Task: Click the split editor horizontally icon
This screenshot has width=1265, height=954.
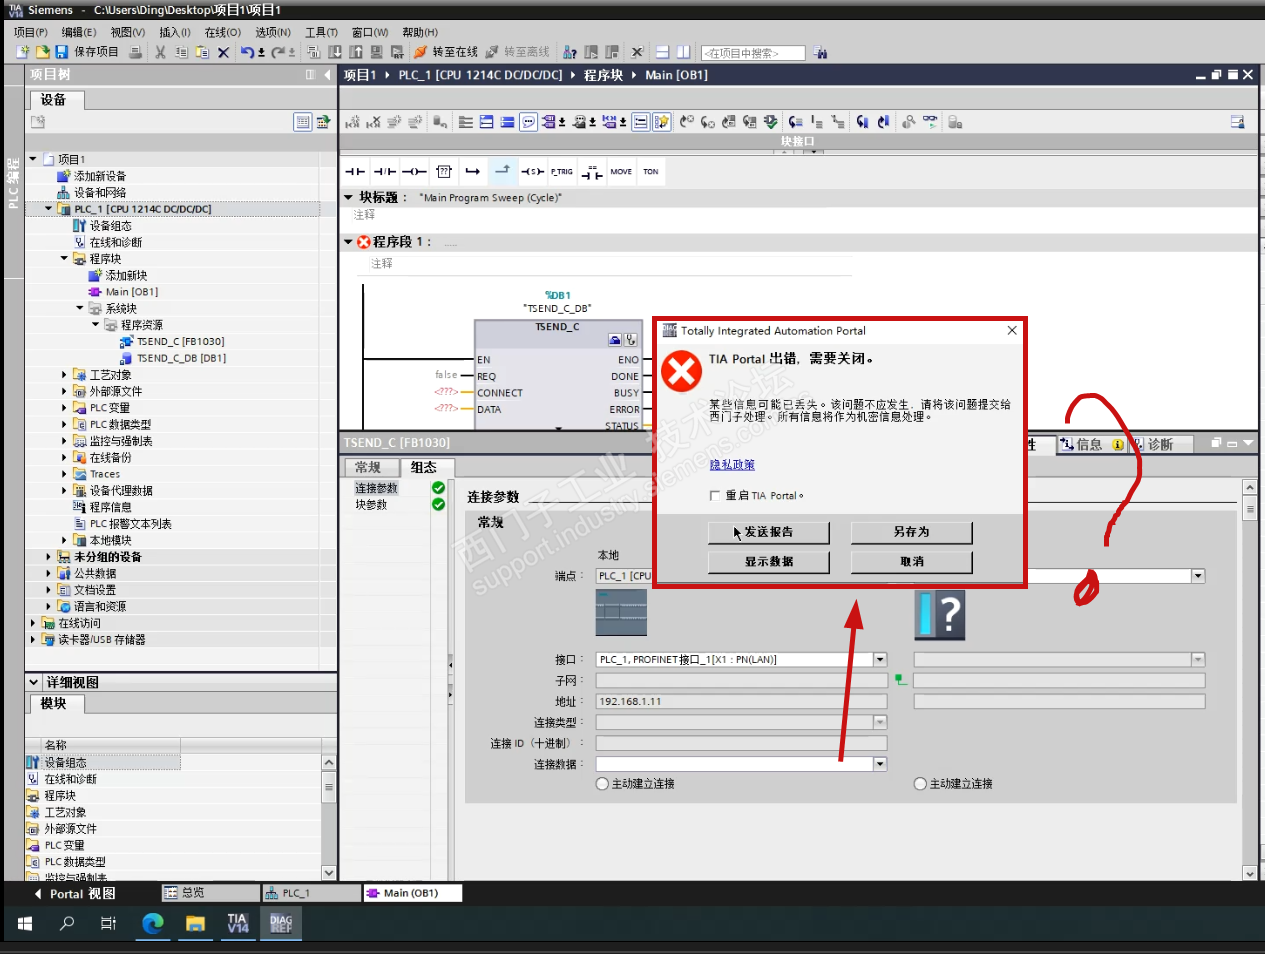Action: pos(663,52)
